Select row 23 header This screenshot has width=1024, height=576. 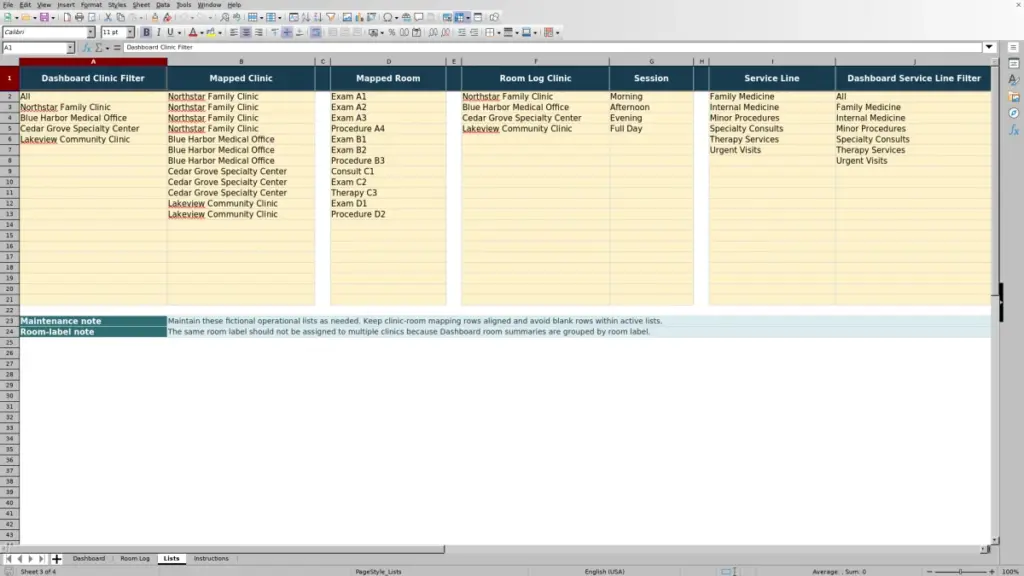click(9, 321)
